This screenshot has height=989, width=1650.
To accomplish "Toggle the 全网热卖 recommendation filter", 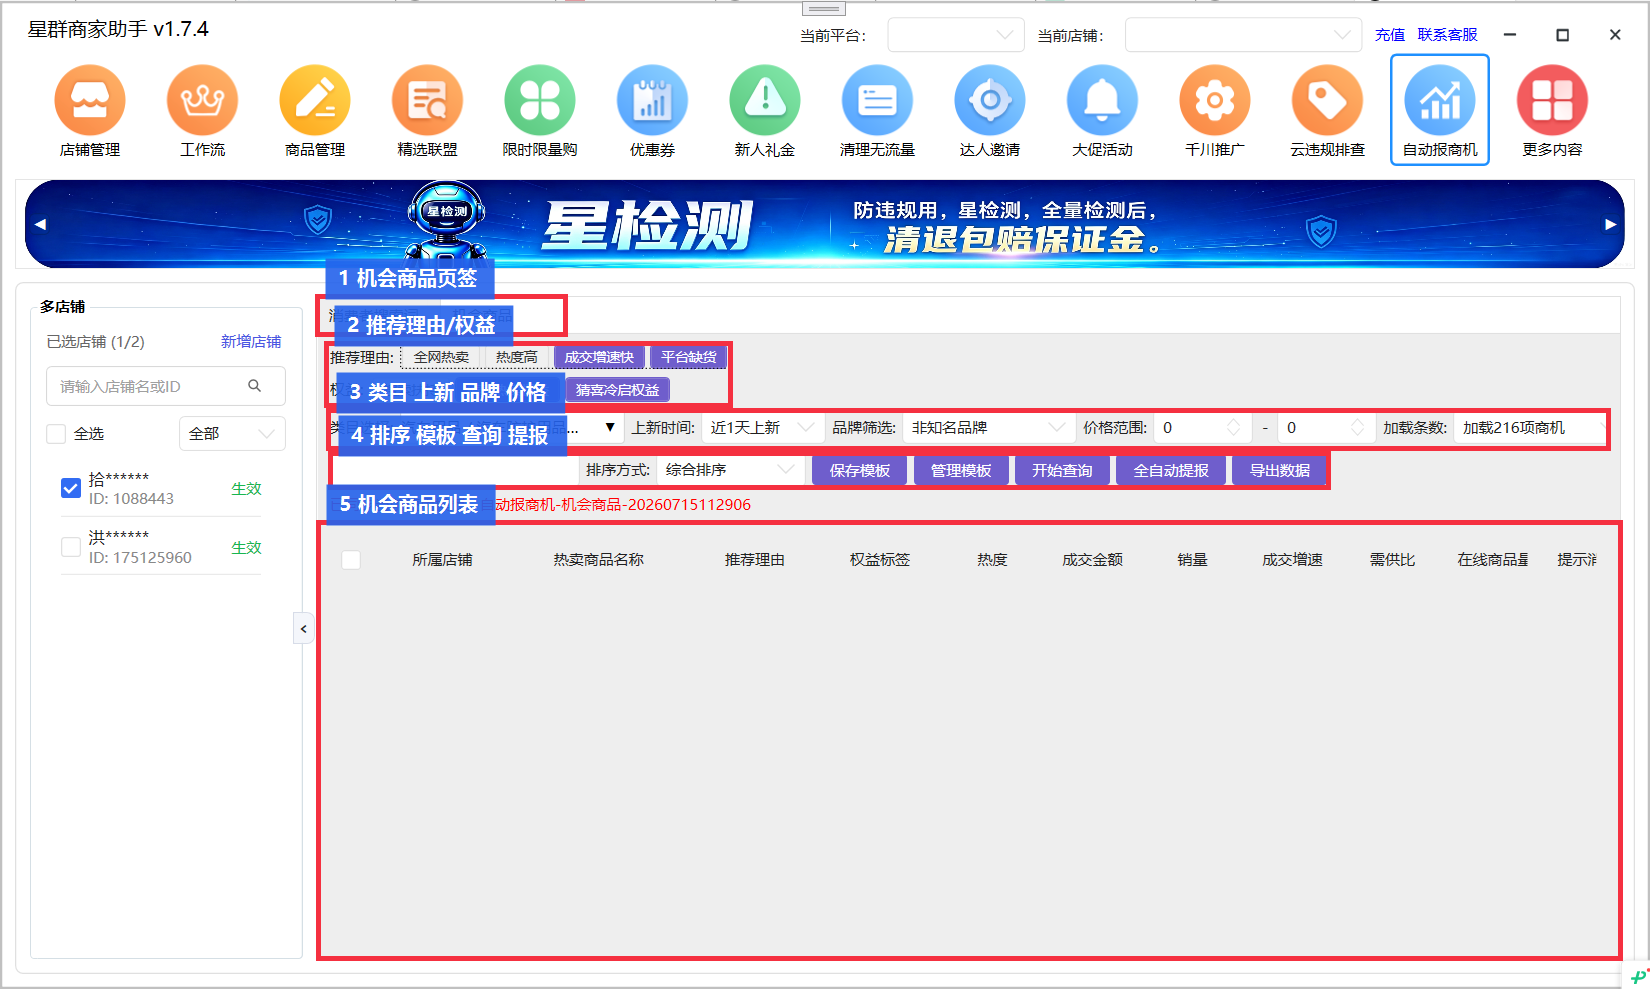I will 441,357.
